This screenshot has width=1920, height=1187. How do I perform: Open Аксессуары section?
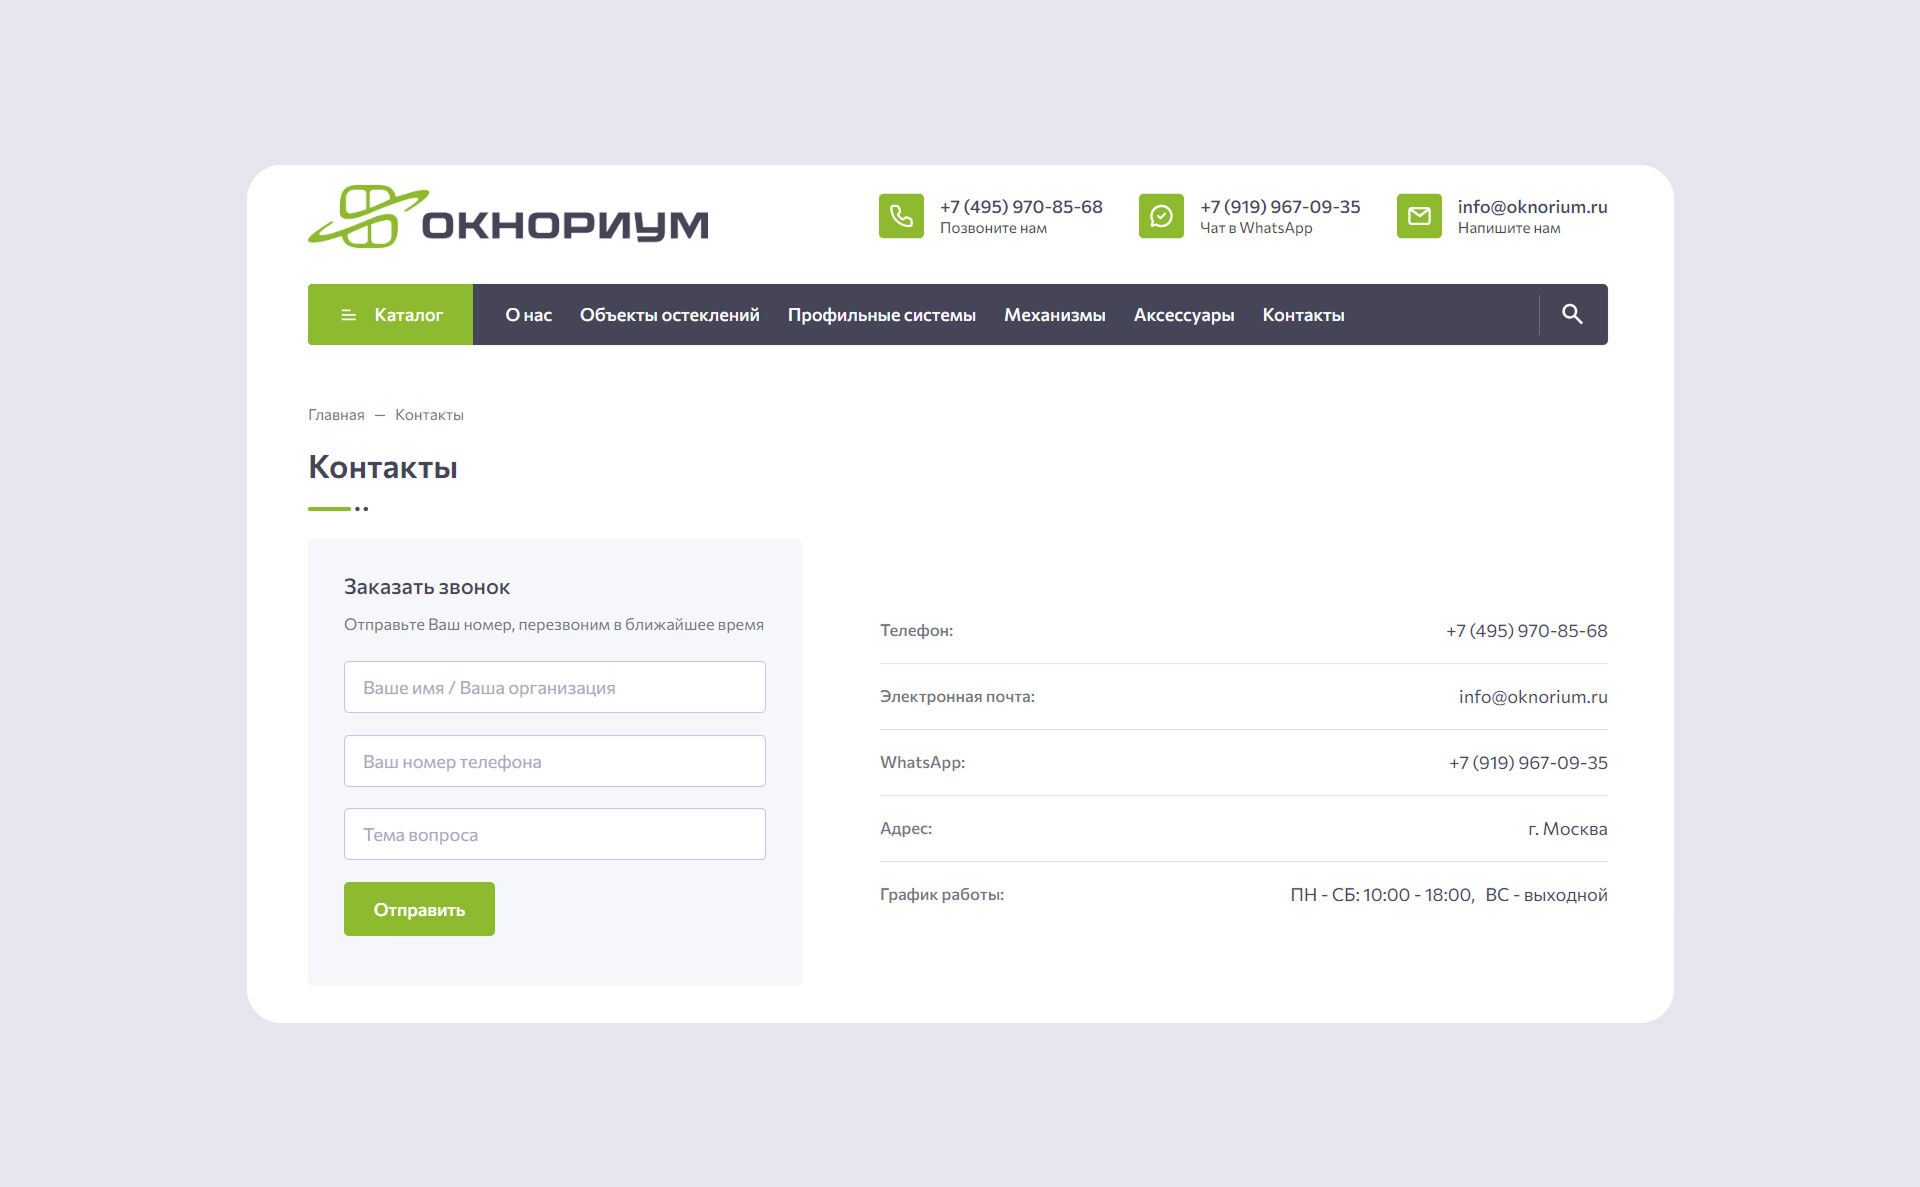[1183, 315]
